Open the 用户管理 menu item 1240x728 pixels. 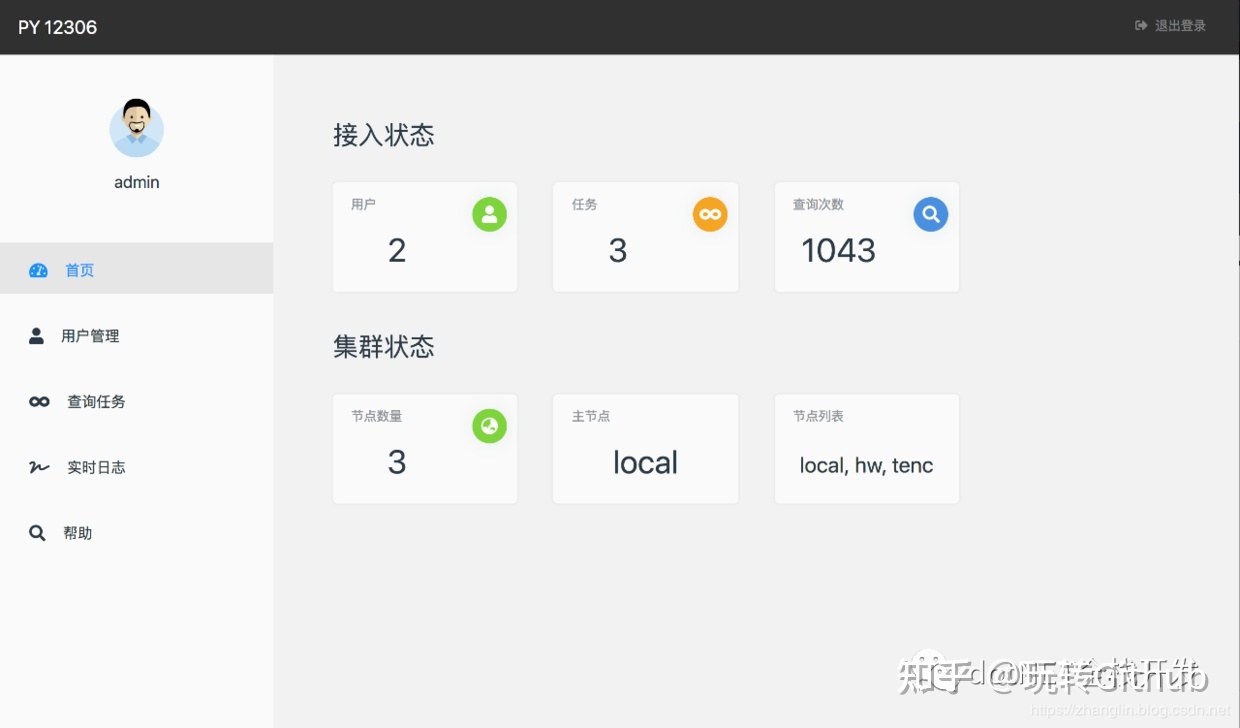click(x=136, y=336)
